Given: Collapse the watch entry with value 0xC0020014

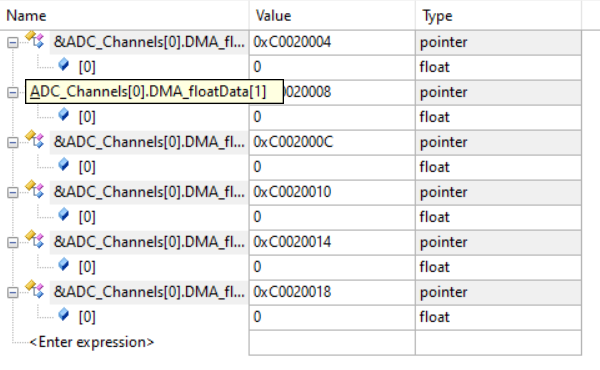Looking at the screenshot, I should (13, 243).
